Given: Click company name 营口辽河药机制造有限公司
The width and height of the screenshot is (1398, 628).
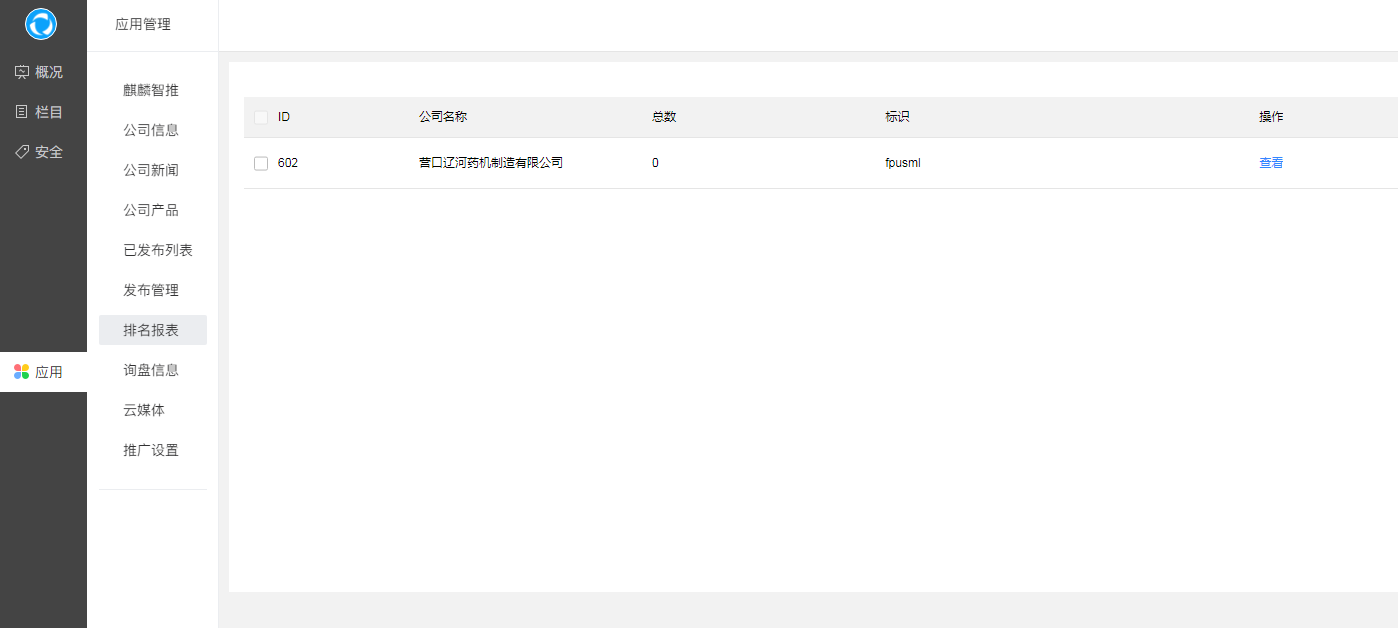Looking at the screenshot, I should [491, 163].
